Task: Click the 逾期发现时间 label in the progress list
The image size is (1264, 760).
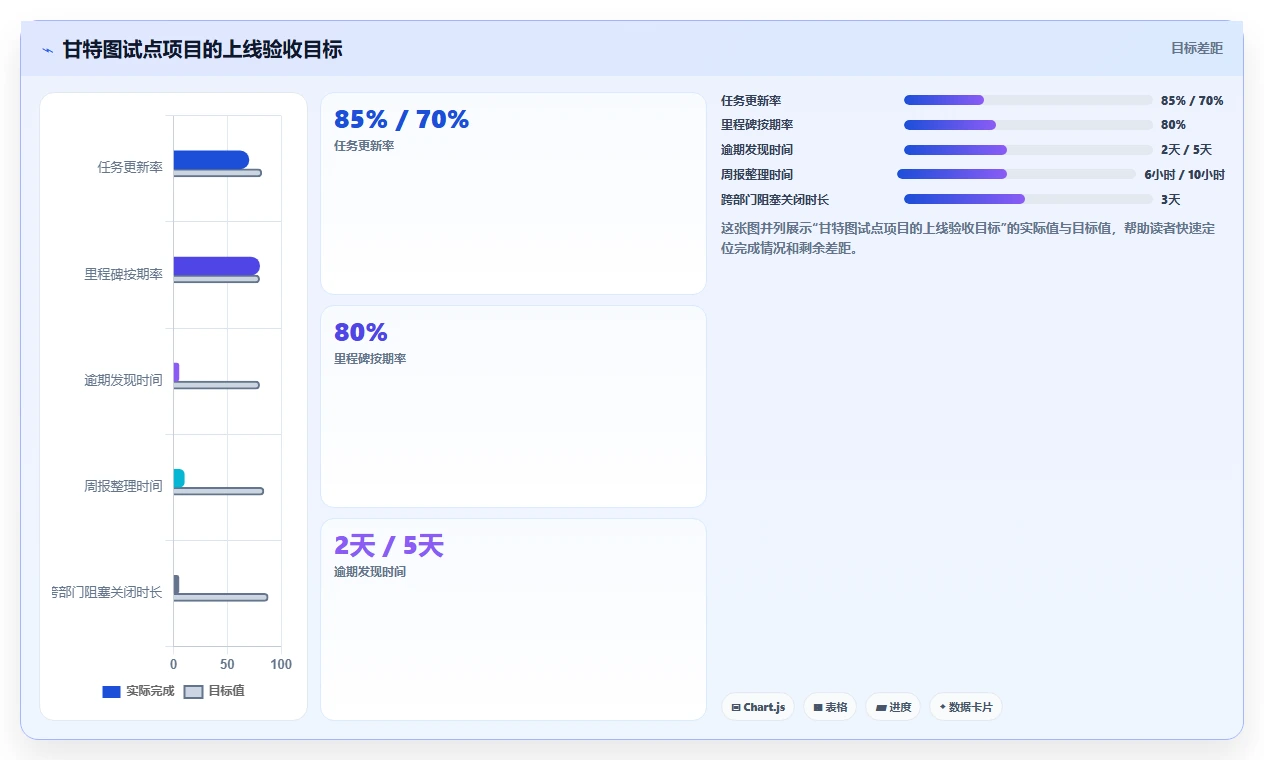Action: tap(757, 150)
